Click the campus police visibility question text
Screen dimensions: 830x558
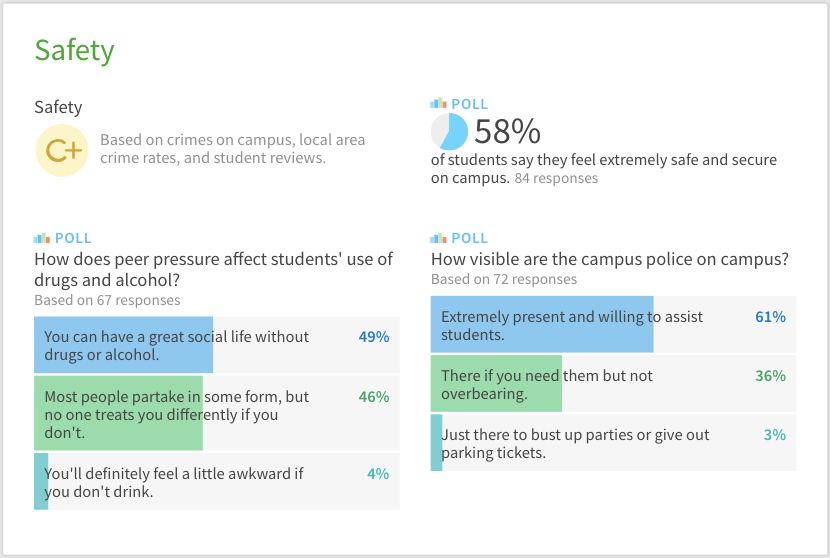coord(609,260)
